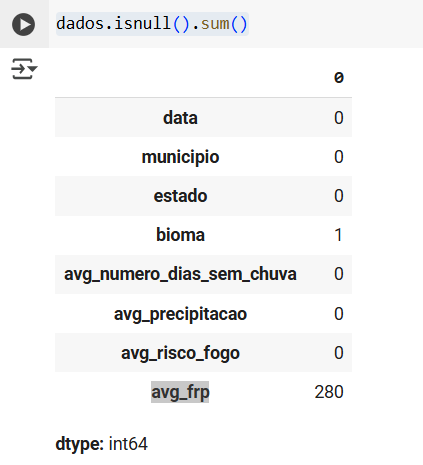The width and height of the screenshot is (423, 465).
Task: Click the column header 0
Action: [339, 77]
